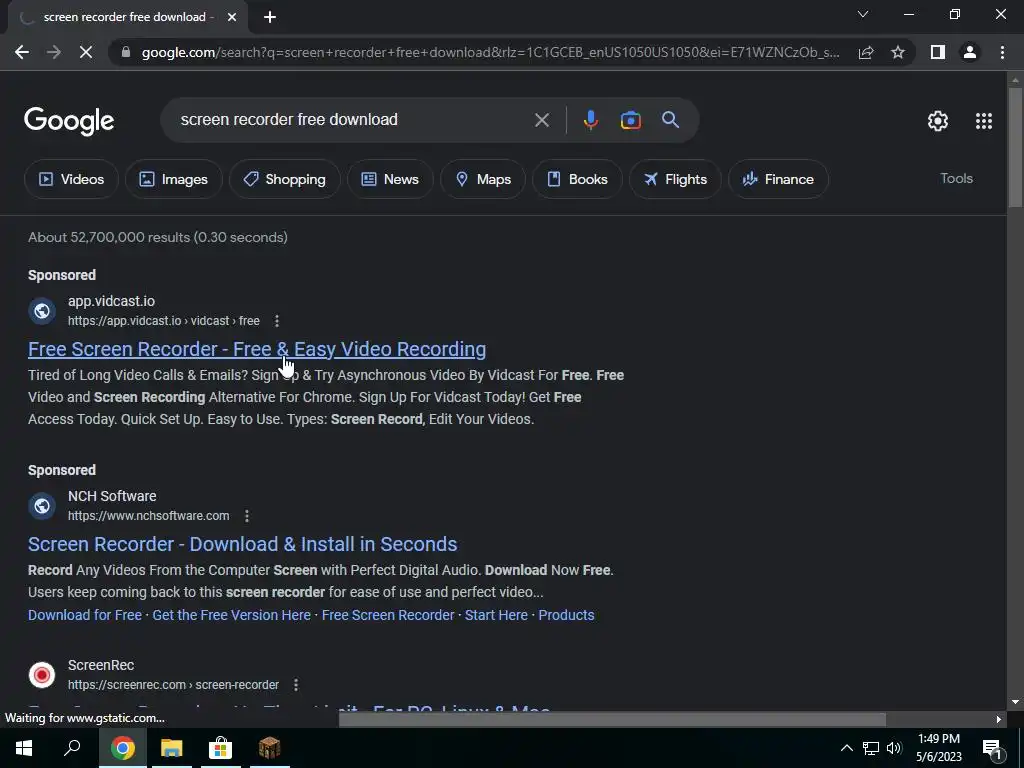
Task: Open search Tools options
Action: (956, 178)
